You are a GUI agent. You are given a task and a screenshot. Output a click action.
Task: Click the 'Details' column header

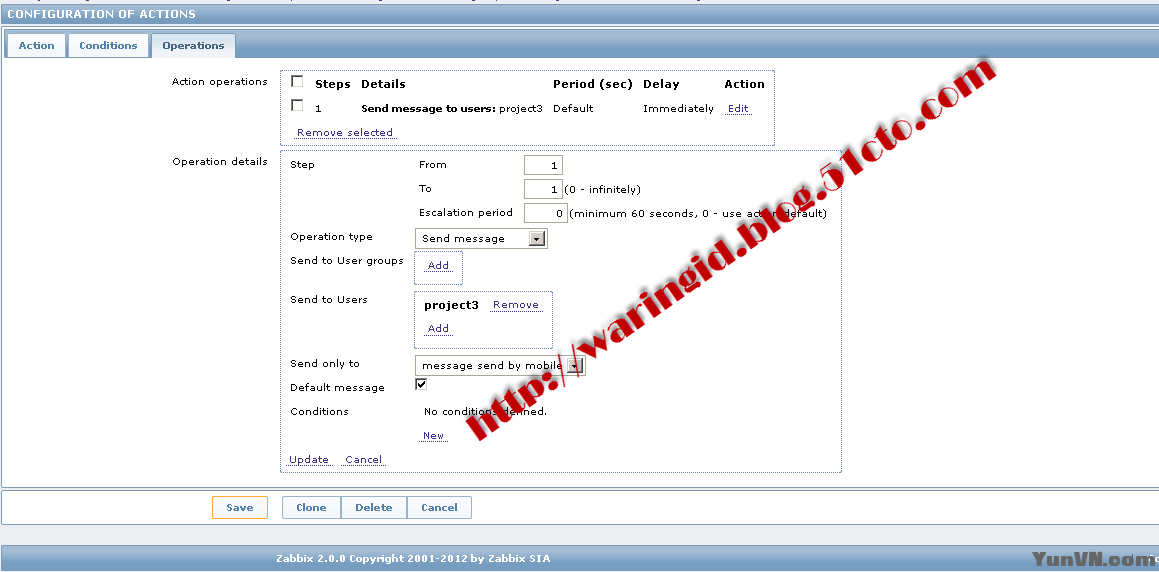point(383,84)
